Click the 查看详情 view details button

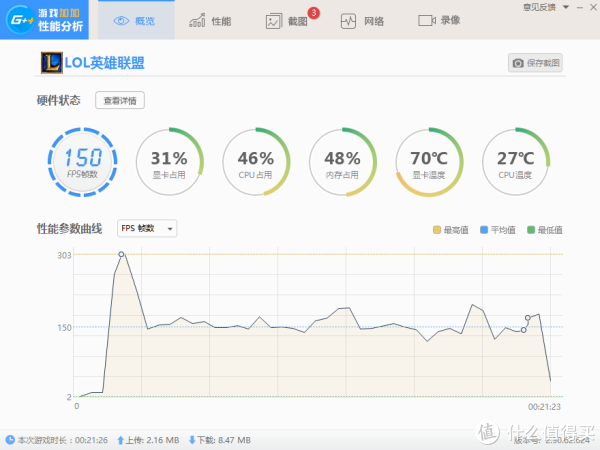tap(120, 100)
